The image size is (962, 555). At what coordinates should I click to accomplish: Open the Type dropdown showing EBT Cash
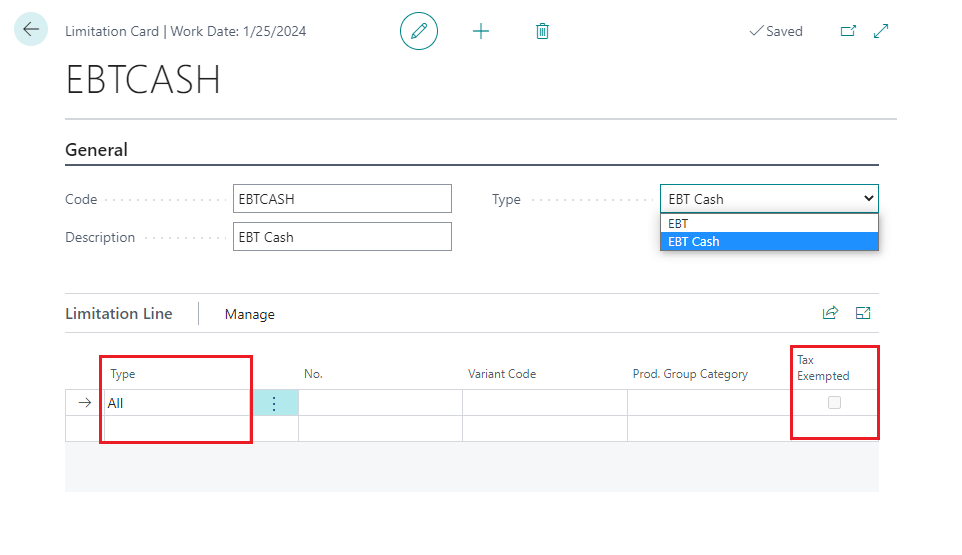point(768,199)
